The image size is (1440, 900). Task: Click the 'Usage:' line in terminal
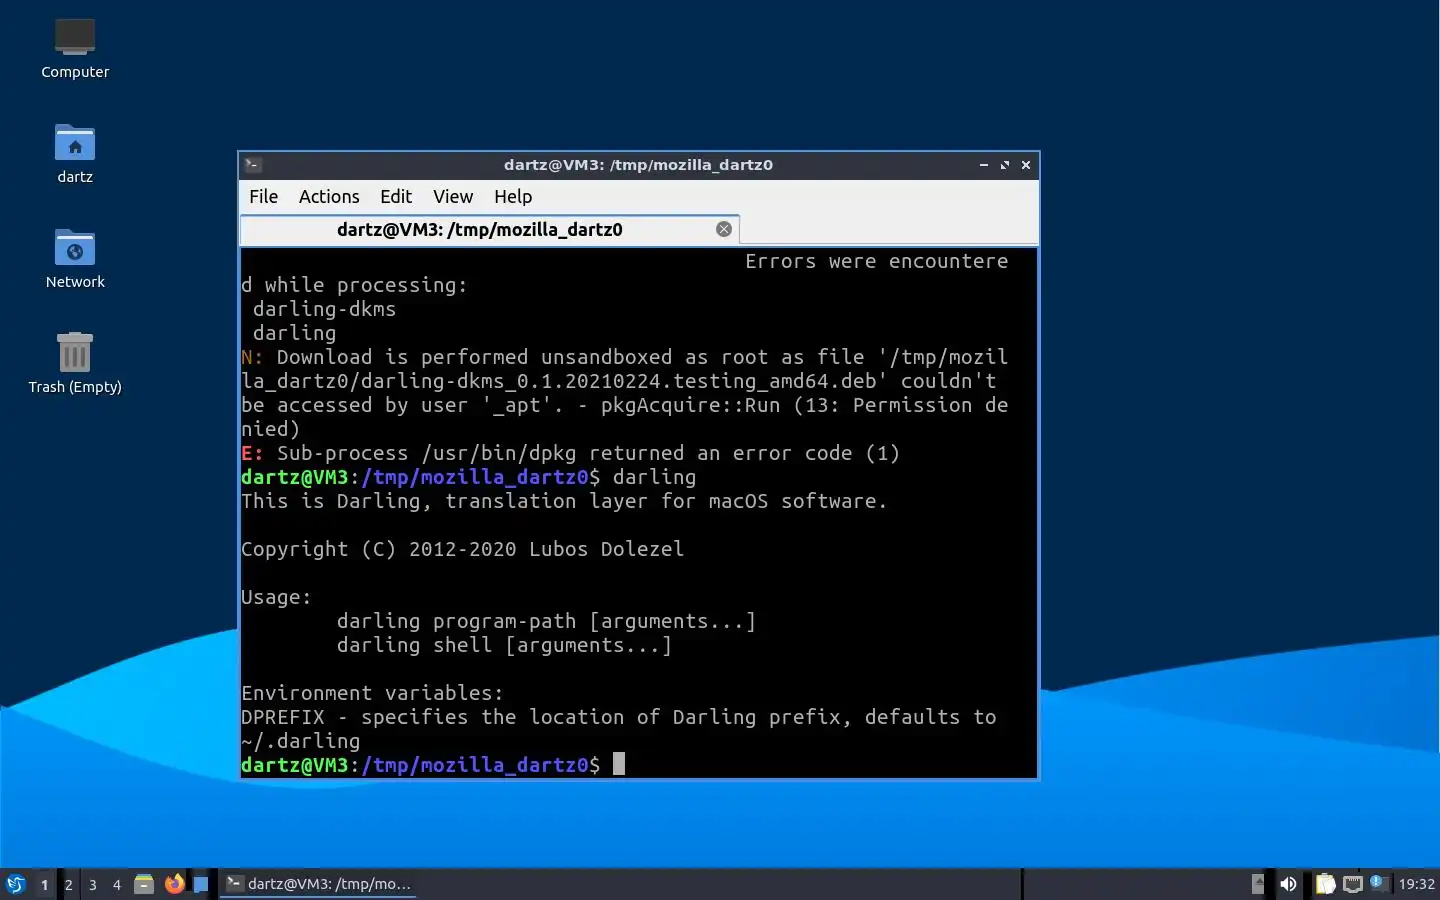(x=276, y=597)
